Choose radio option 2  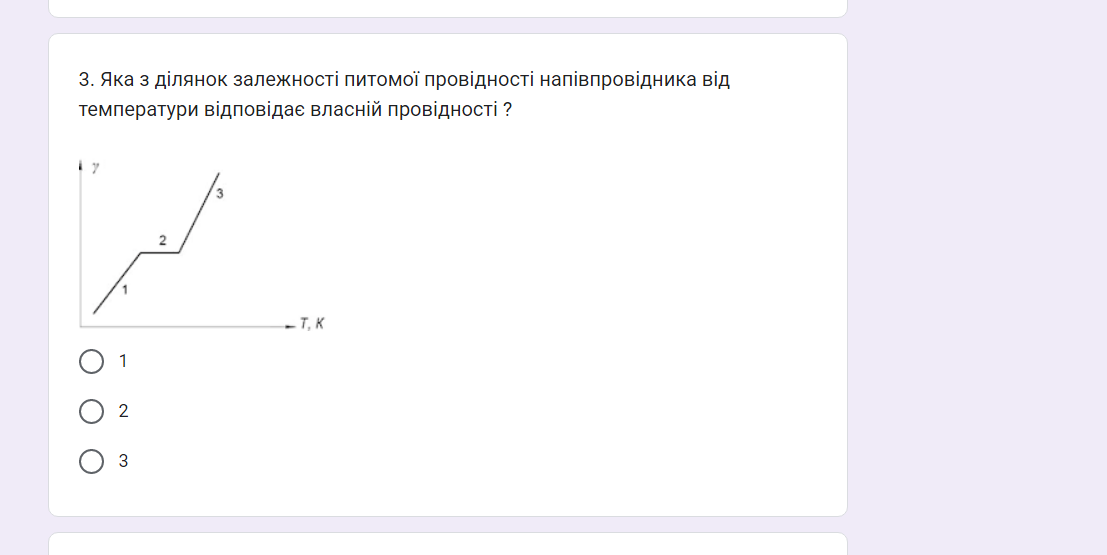91,411
